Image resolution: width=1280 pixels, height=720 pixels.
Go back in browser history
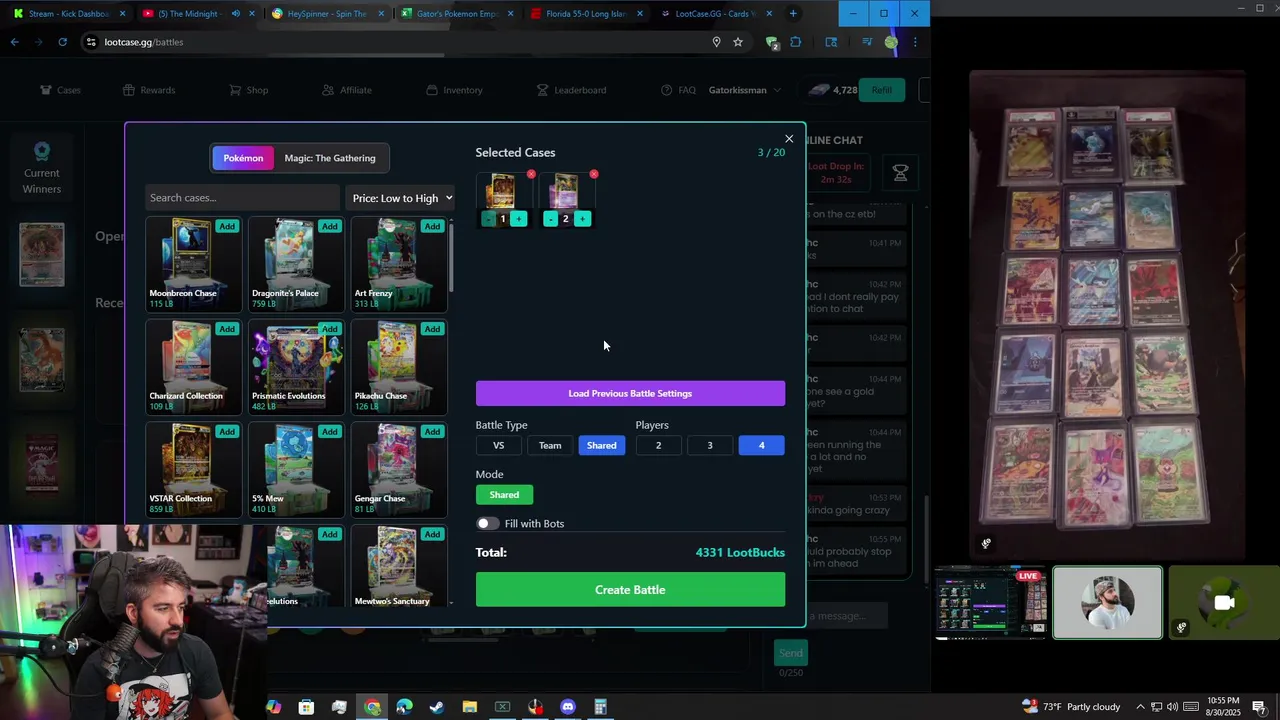(x=14, y=42)
